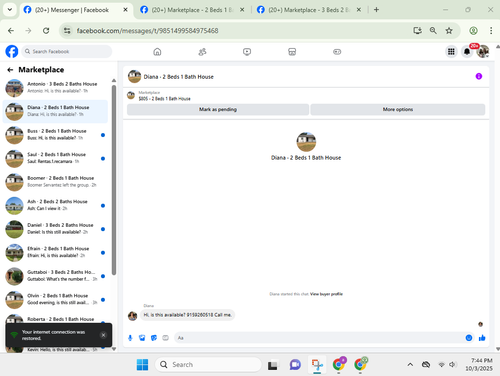
Task: Record a voice clip with microphone icon
Action: 130,338
